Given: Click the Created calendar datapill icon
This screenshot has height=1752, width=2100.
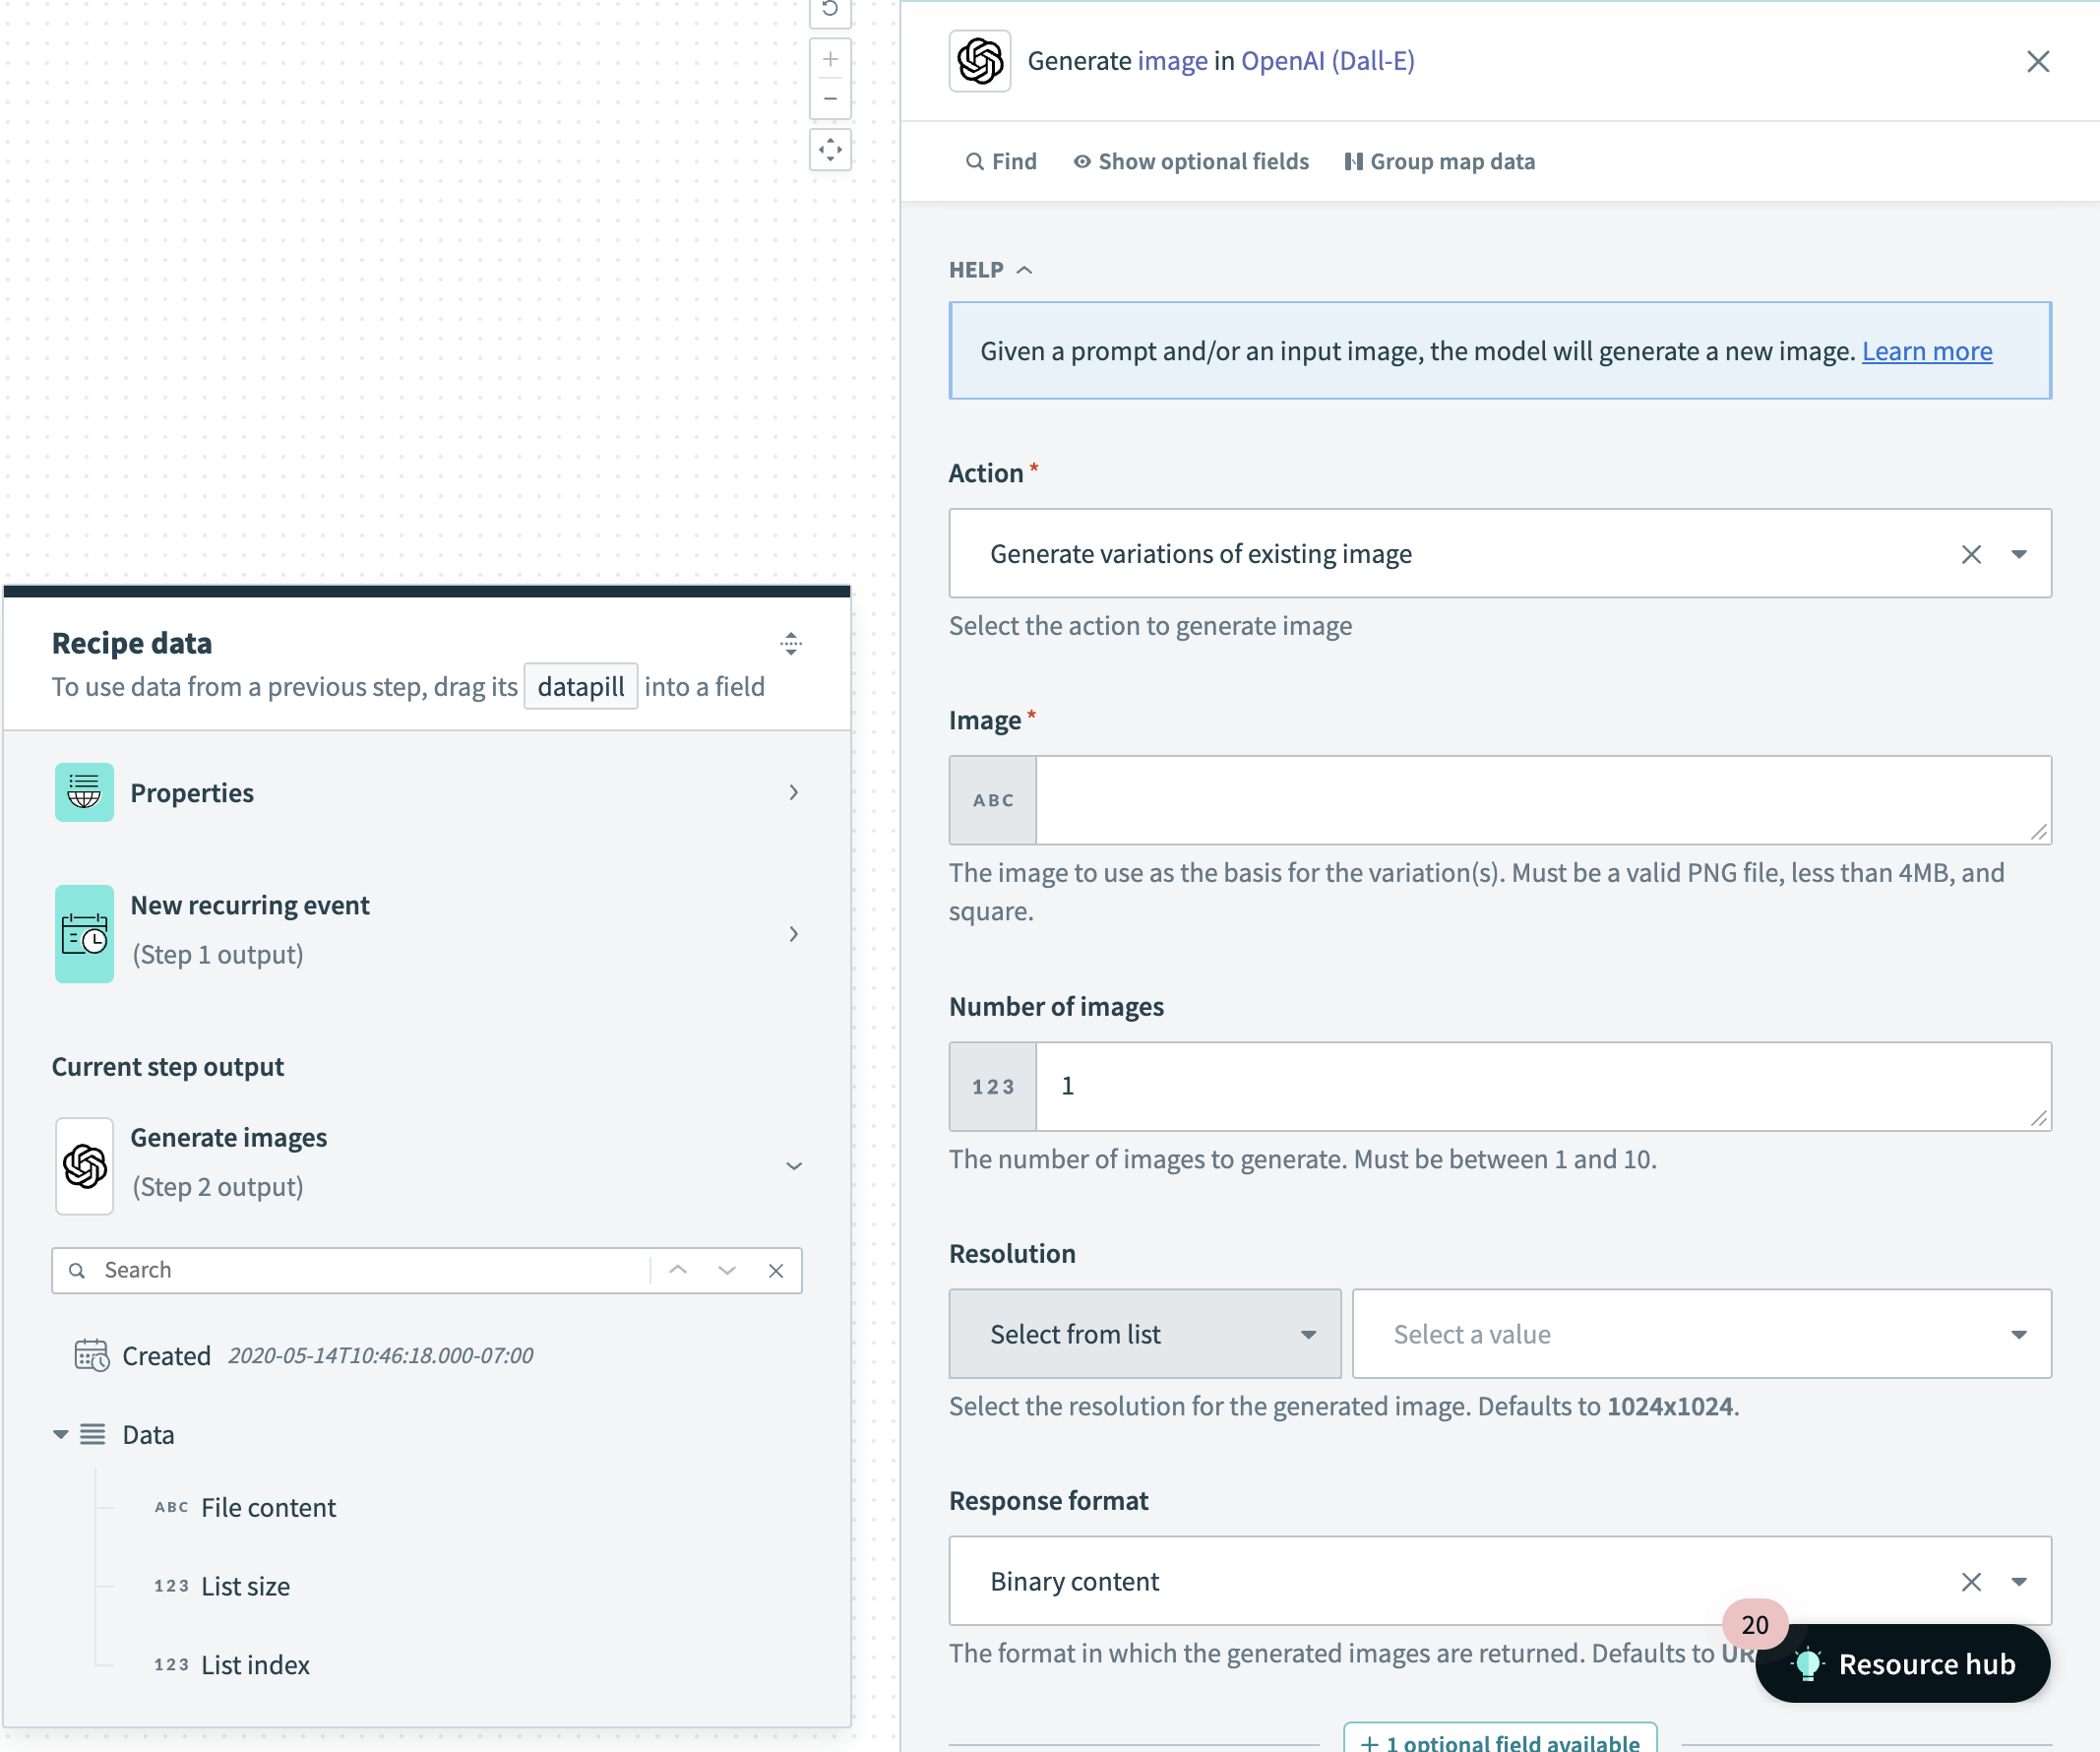Looking at the screenshot, I should 91,1357.
